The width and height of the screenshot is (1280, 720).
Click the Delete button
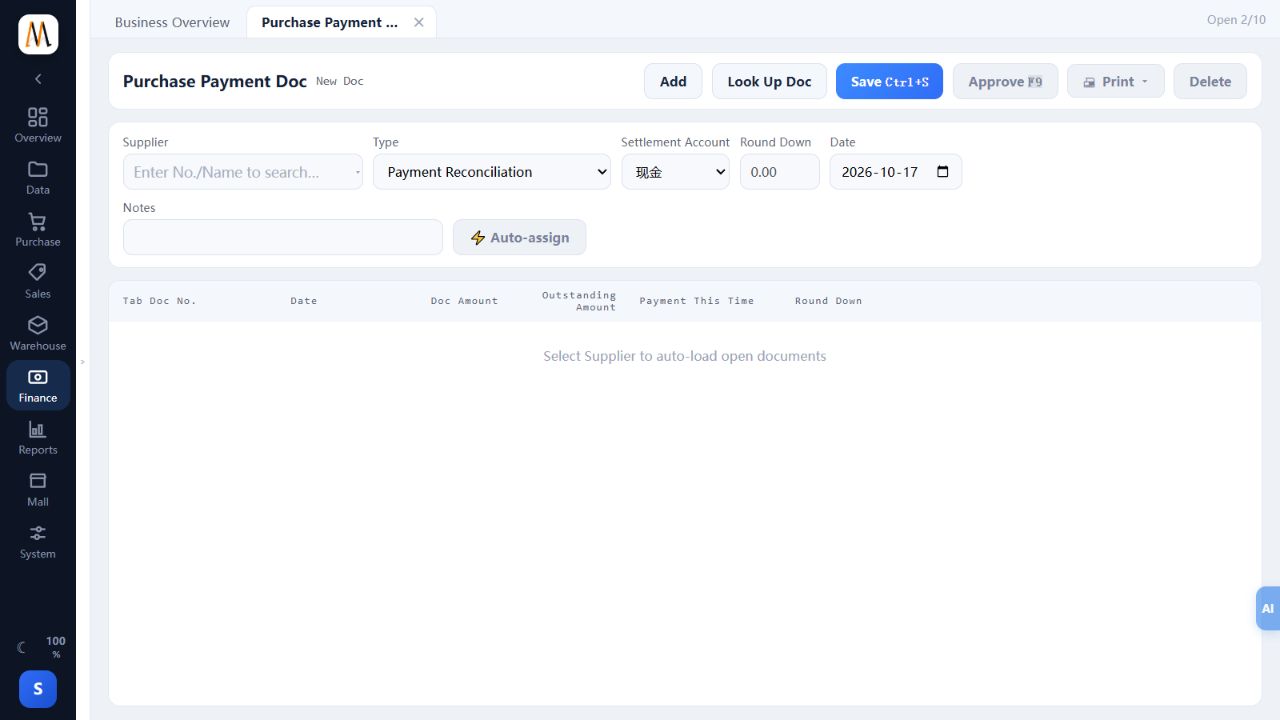click(1210, 82)
